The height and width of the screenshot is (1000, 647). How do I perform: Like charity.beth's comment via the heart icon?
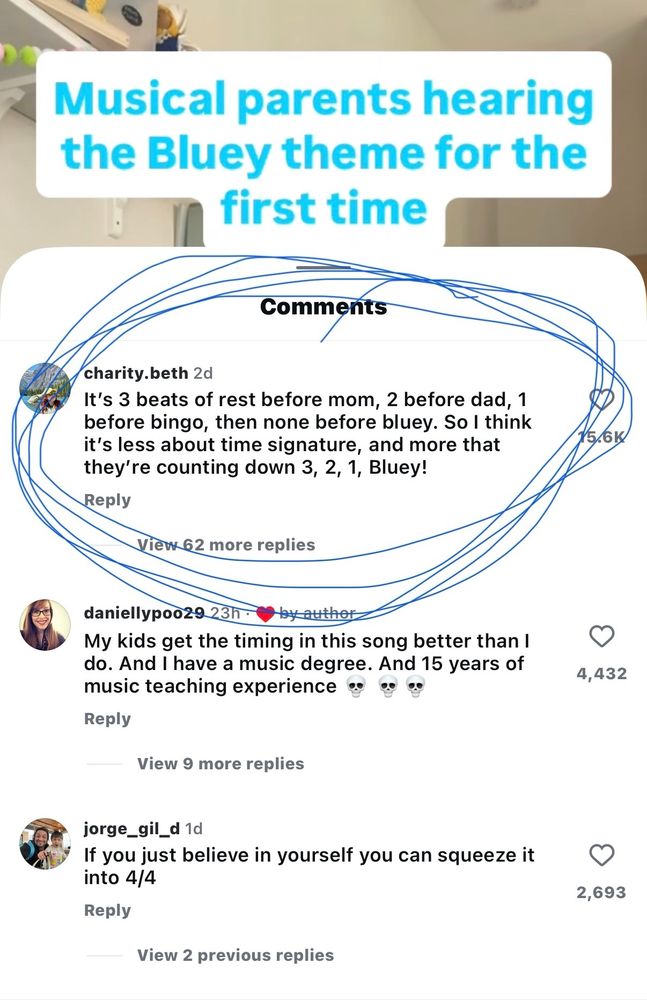coord(602,400)
